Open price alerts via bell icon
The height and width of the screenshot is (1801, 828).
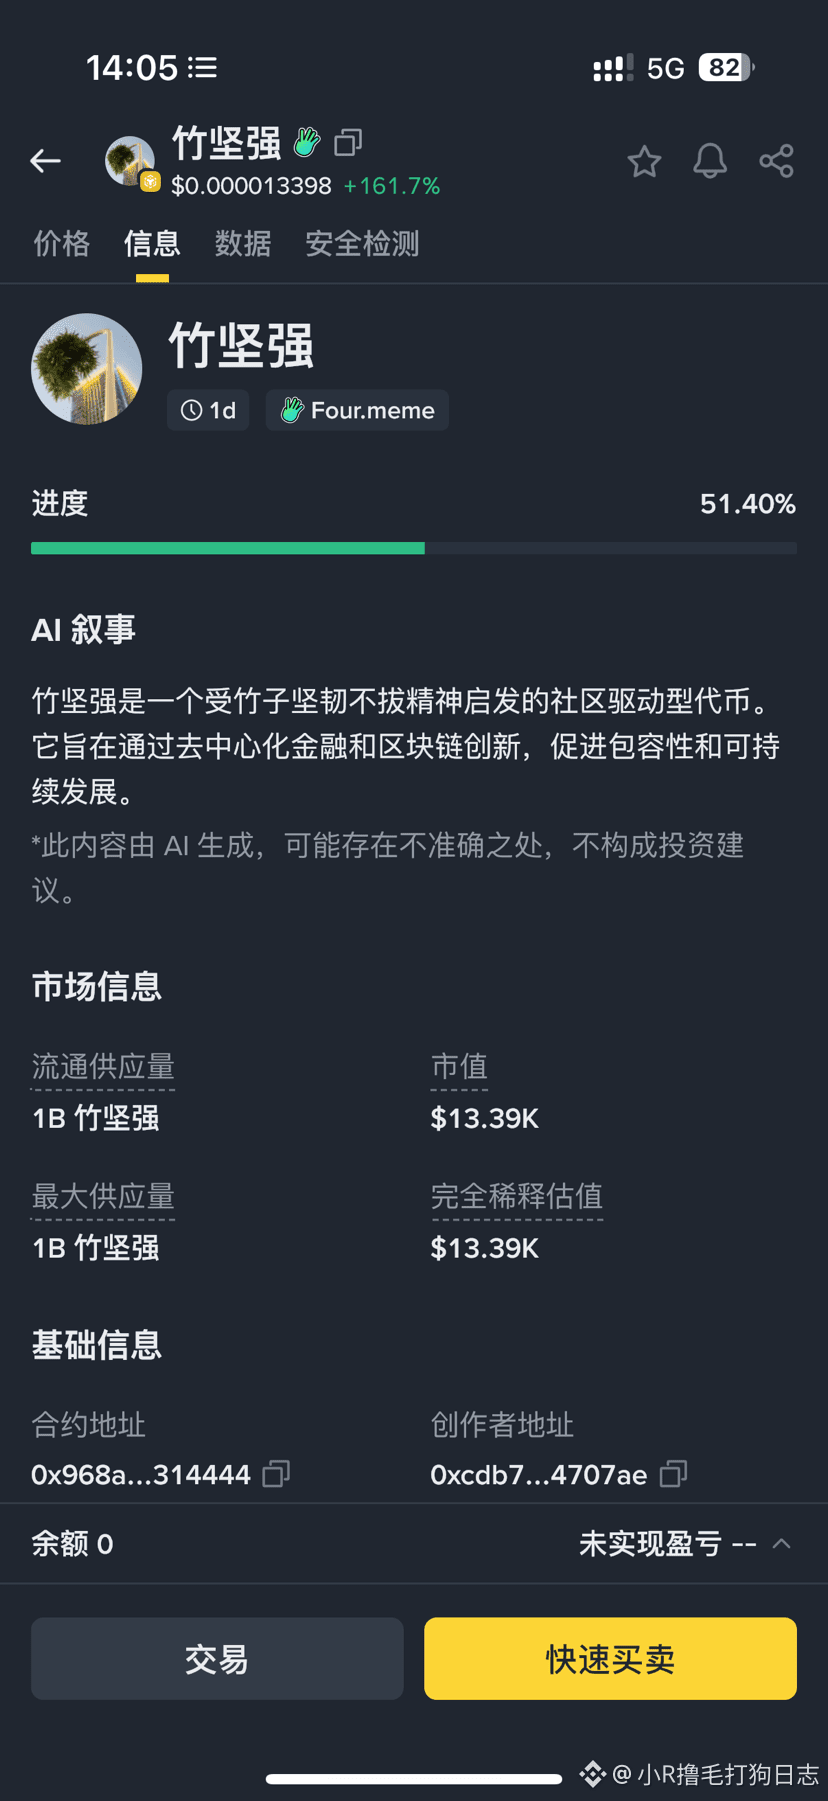(x=710, y=161)
